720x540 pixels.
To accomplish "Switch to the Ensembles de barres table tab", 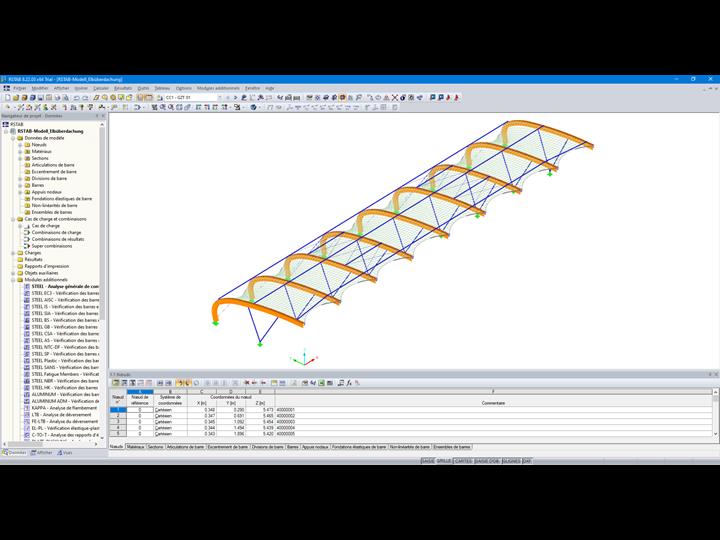I will point(452,447).
